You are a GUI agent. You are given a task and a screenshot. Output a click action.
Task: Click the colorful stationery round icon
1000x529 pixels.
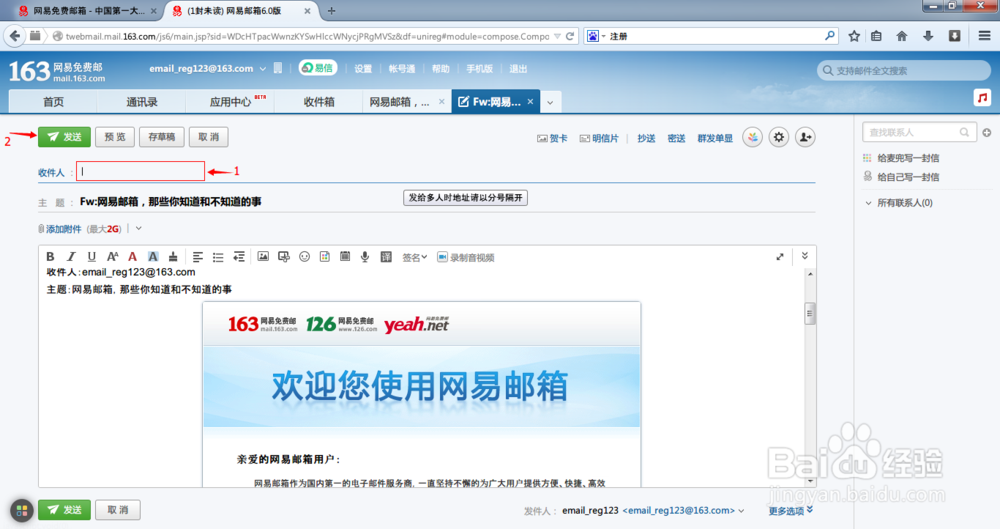(753, 137)
